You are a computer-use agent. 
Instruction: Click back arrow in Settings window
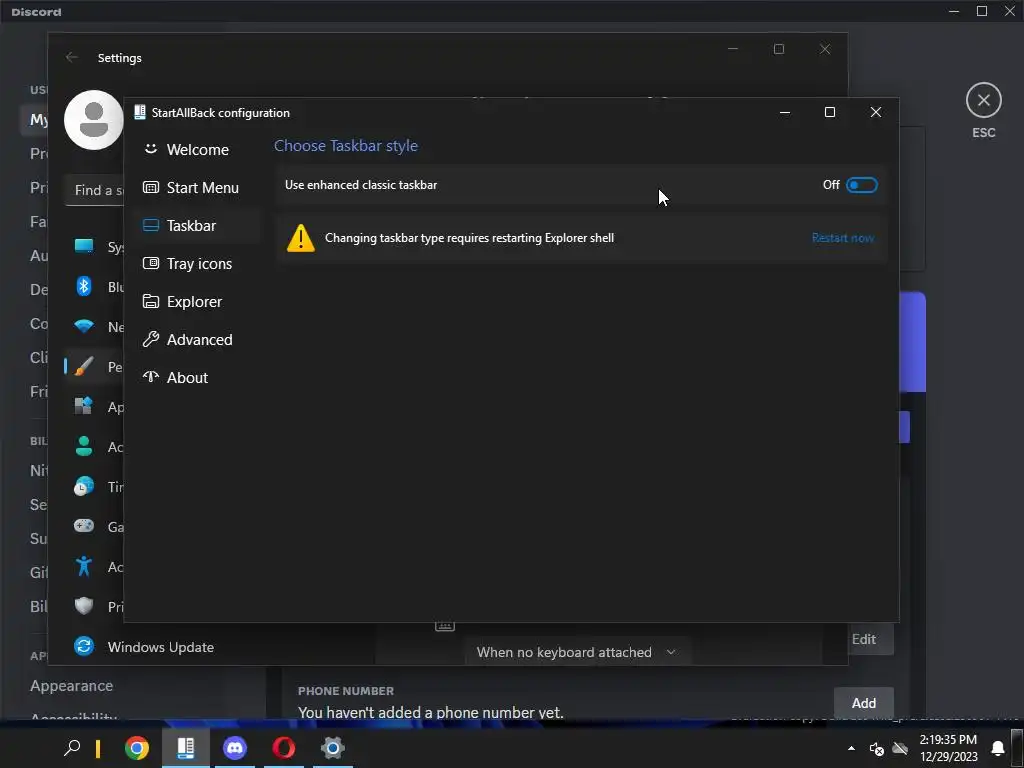tap(72, 57)
